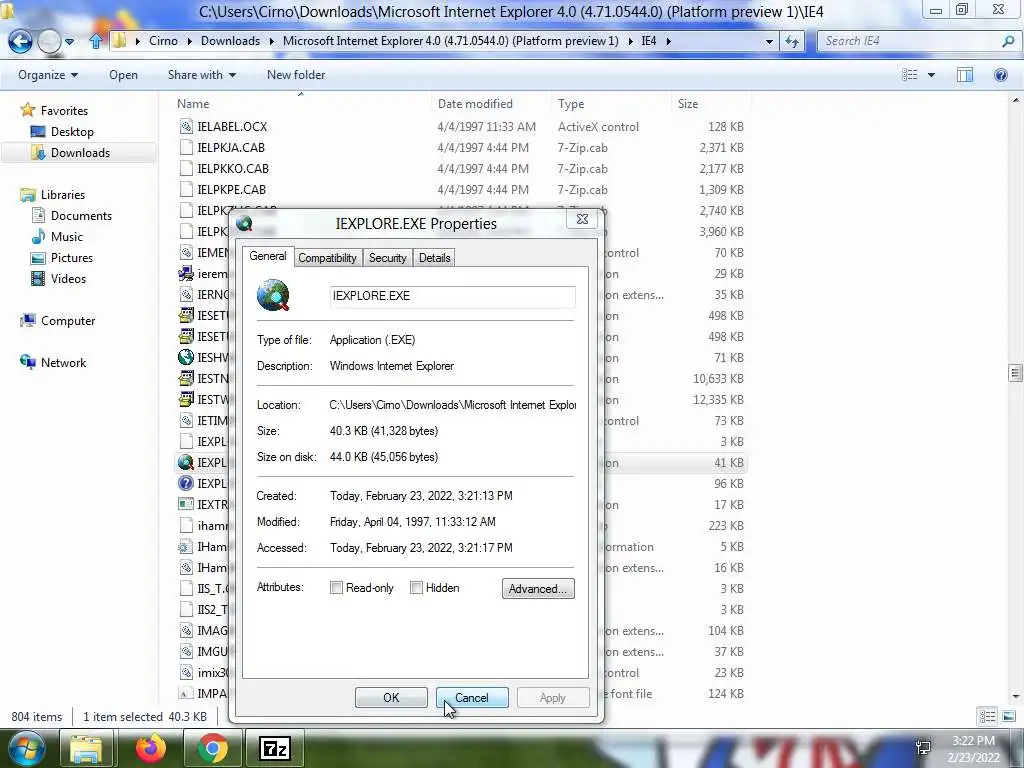The height and width of the screenshot is (768, 1024).
Task: Enable the Read-only checkbox
Action: coord(336,588)
